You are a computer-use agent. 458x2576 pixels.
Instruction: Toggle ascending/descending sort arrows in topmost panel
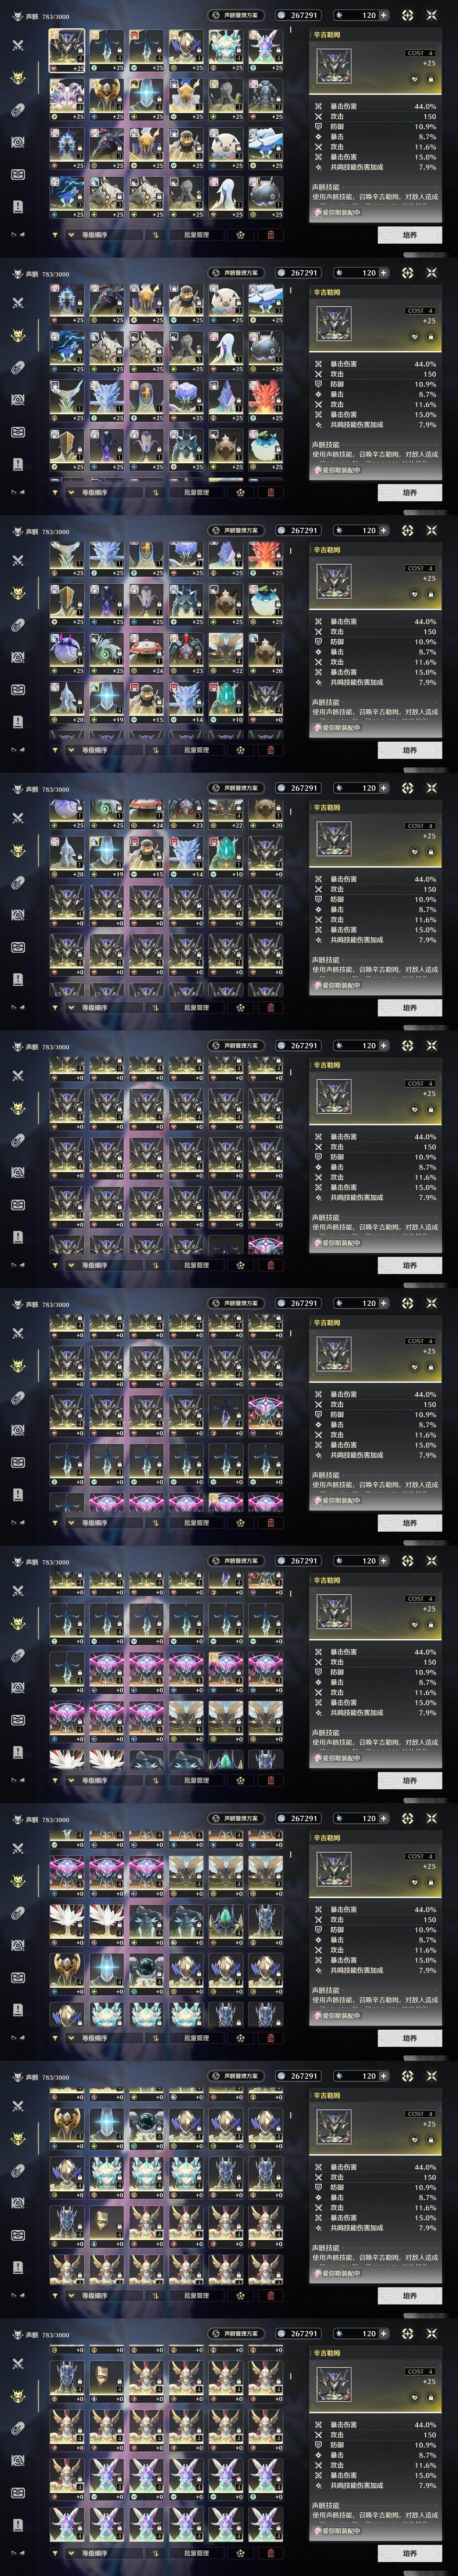coord(155,235)
